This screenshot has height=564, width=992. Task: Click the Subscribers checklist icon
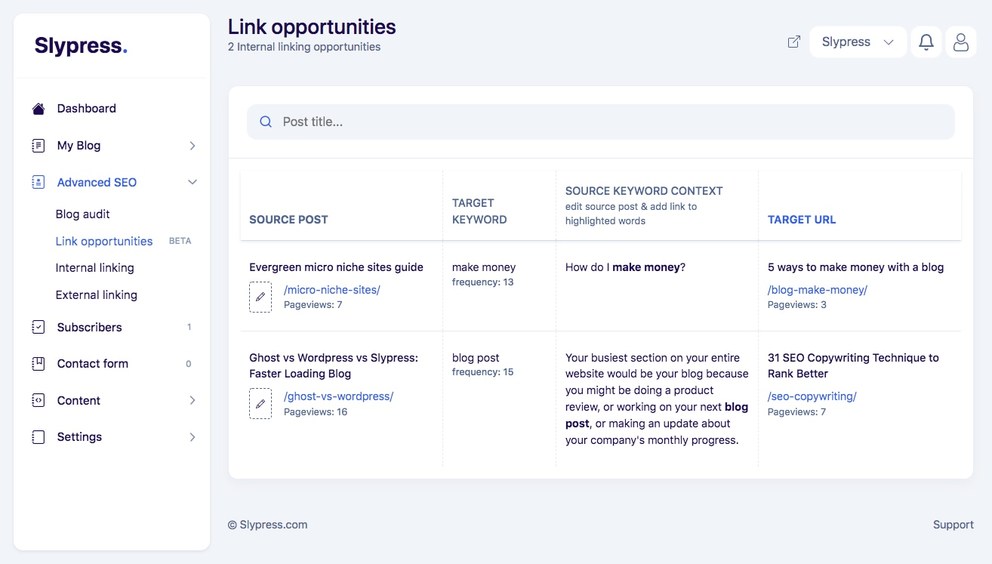[39, 327]
